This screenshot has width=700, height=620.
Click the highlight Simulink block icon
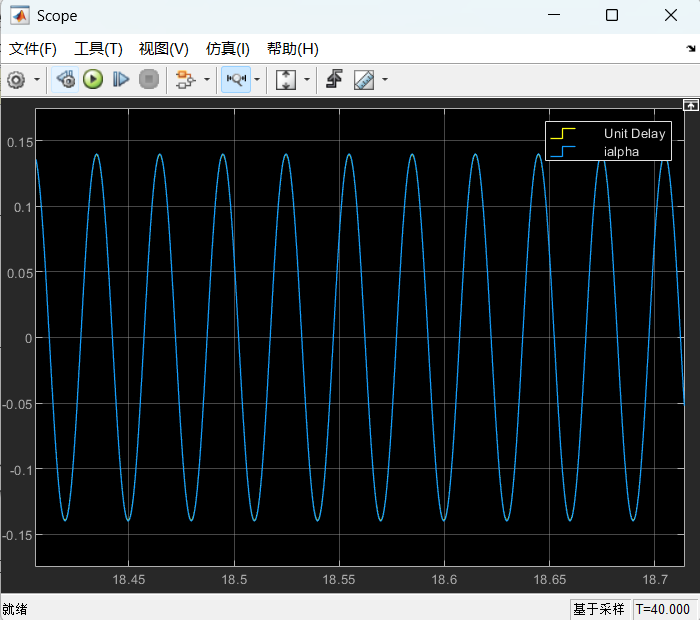point(185,79)
